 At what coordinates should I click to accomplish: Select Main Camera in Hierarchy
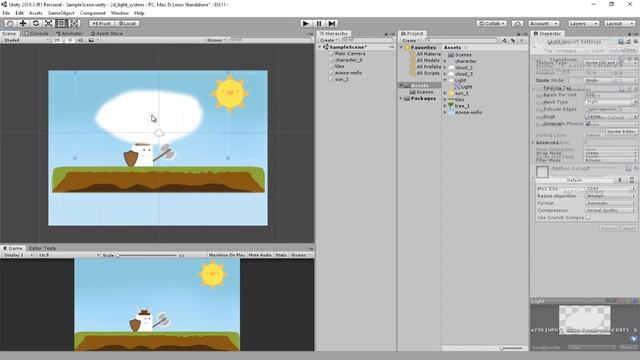click(x=350, y=53)
